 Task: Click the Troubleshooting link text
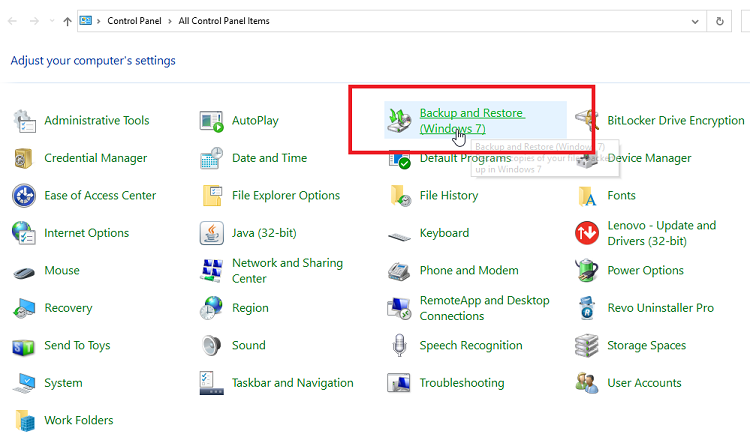(x=462, y=383)
